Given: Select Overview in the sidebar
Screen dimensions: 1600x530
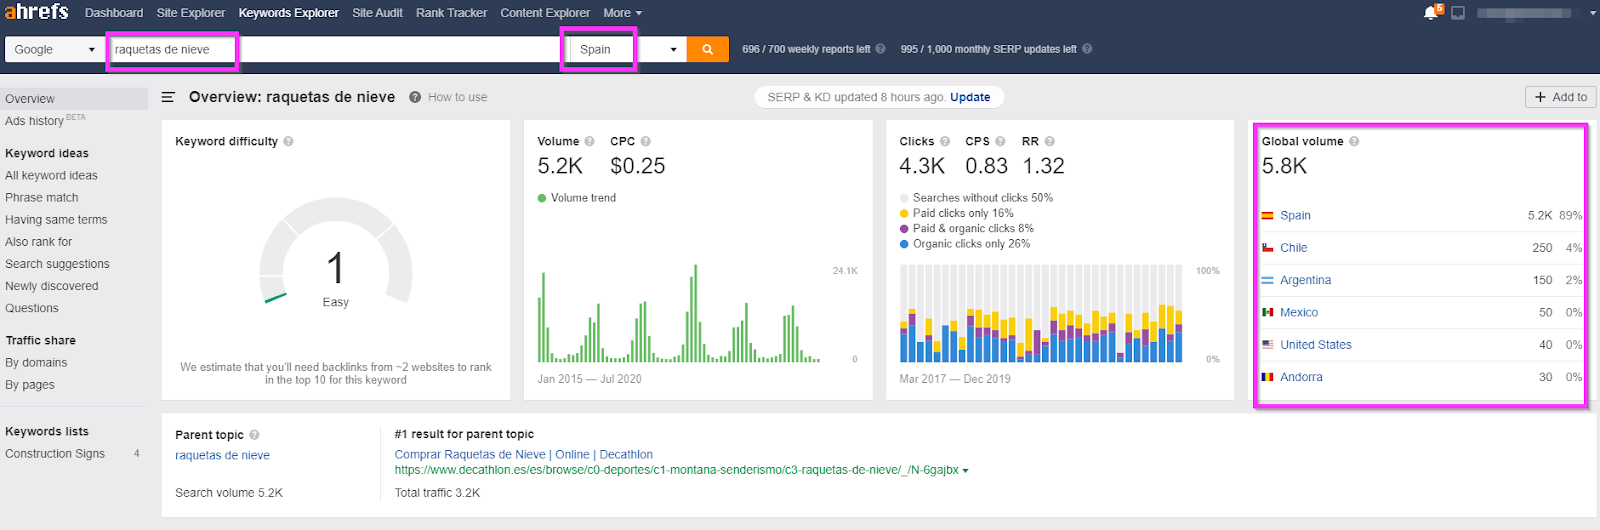Looking at the screenshot, I should click(74, 98).
